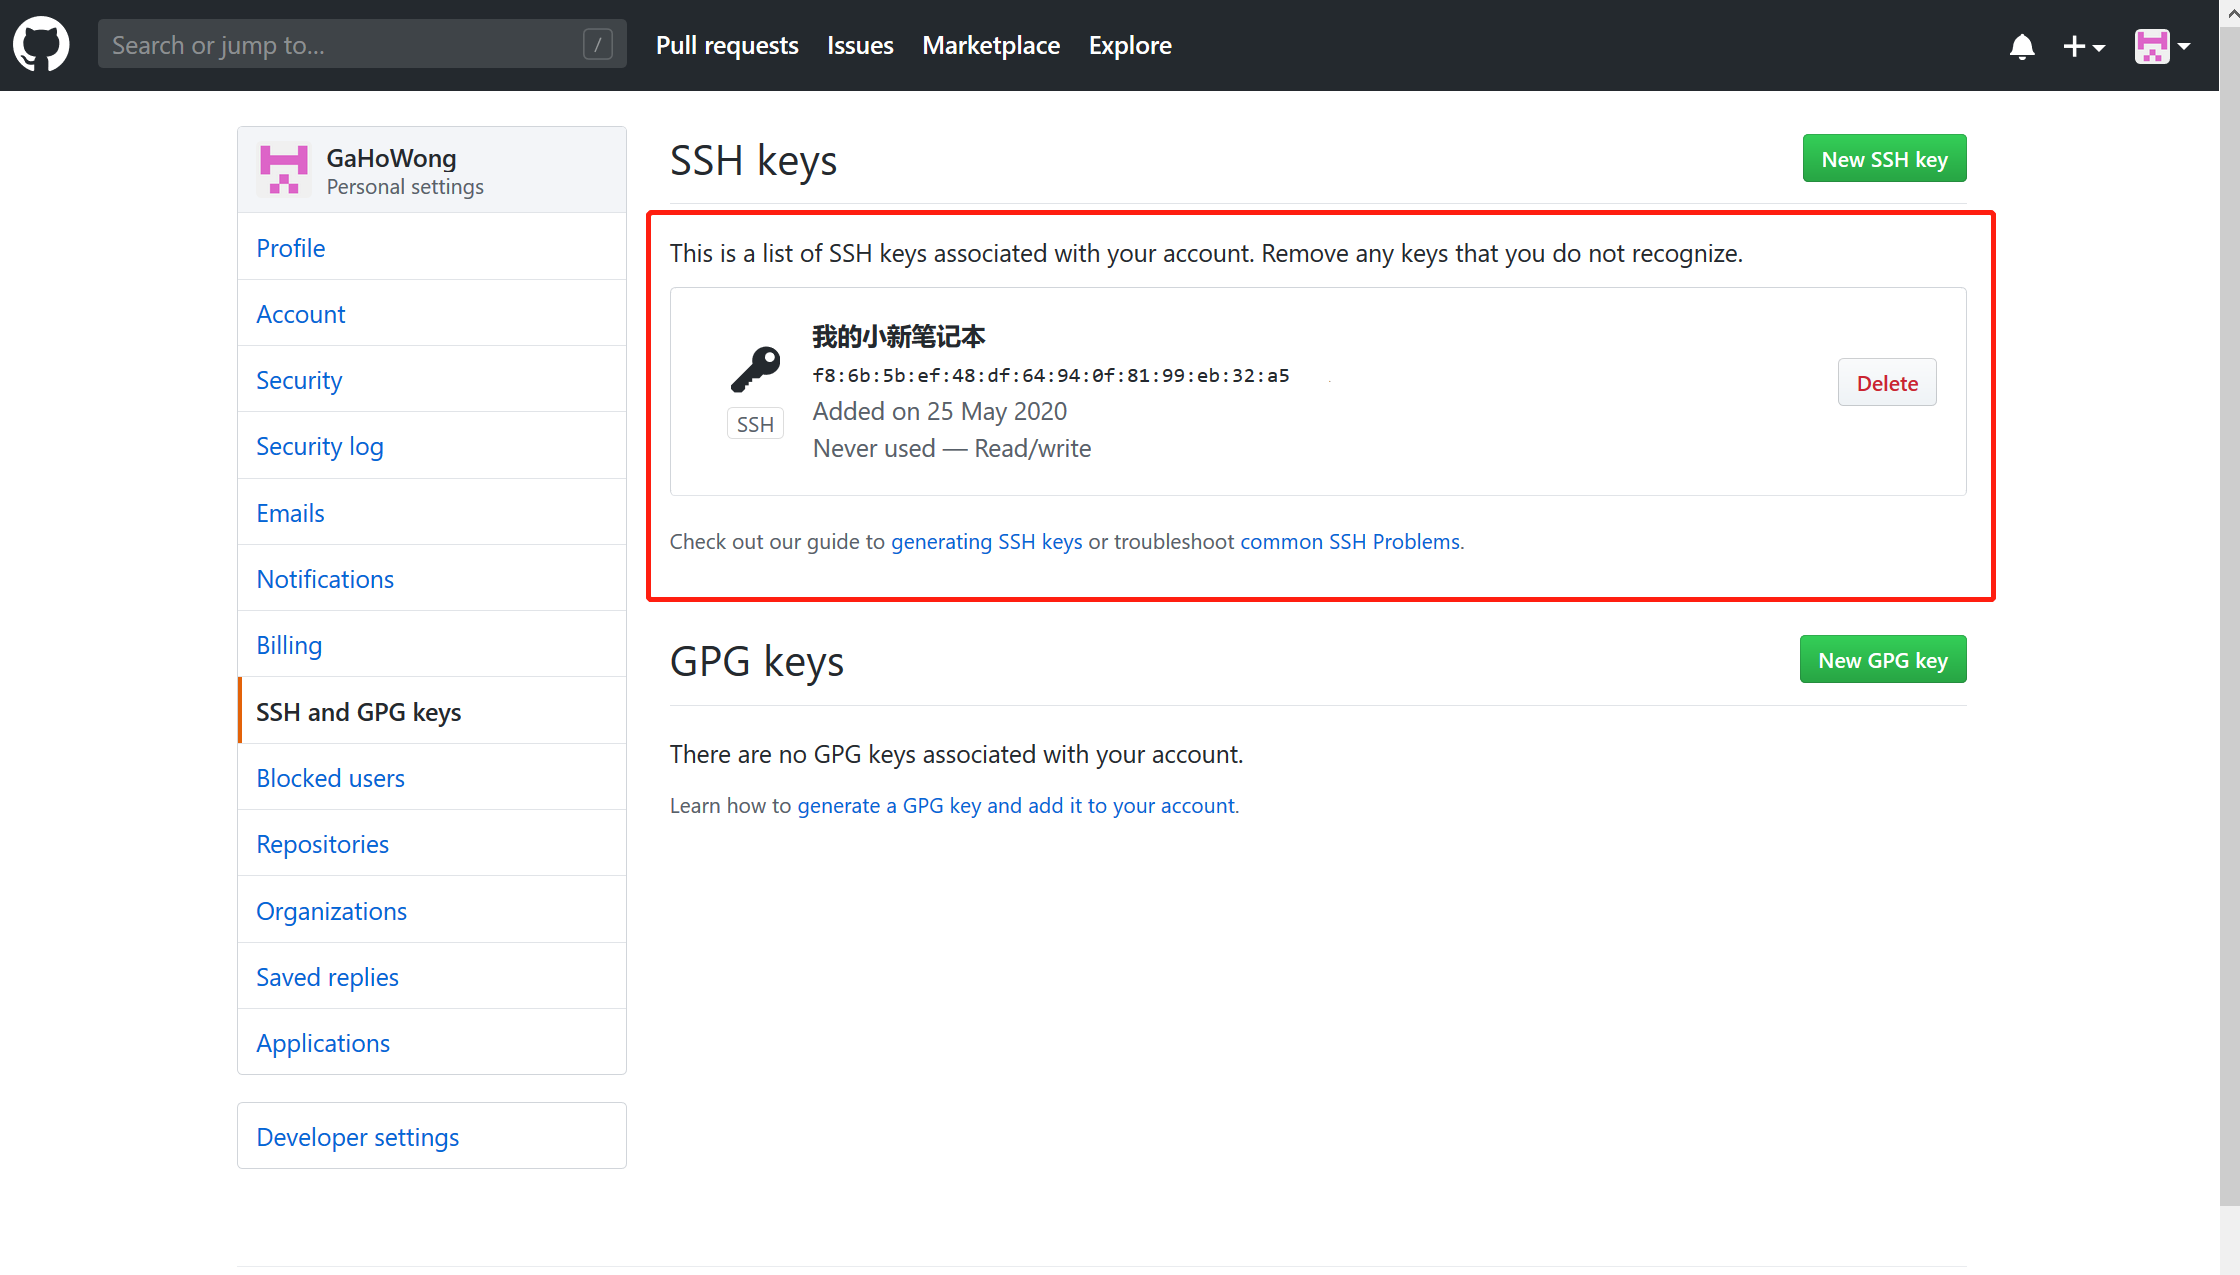2240x1275 pixels.
Task: Follow the common SSH Problems link
Action: pyautogui.click(x=1350, y=541)
